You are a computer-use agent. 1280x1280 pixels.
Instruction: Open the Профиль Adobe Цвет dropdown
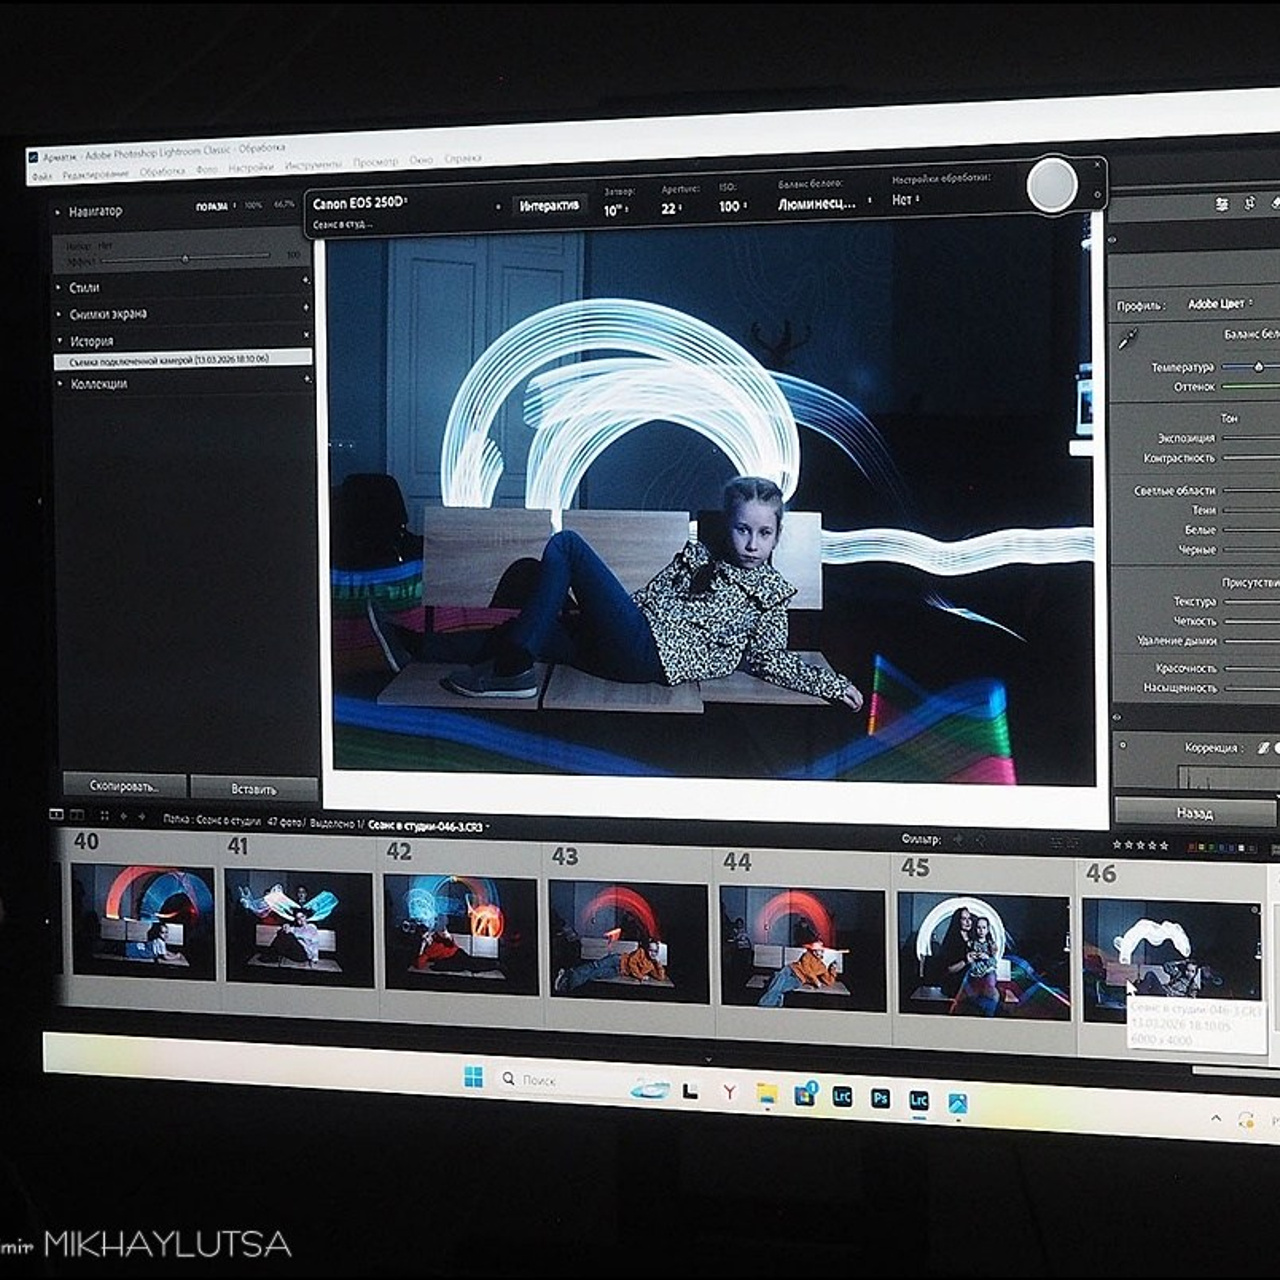click(1221, 304)
